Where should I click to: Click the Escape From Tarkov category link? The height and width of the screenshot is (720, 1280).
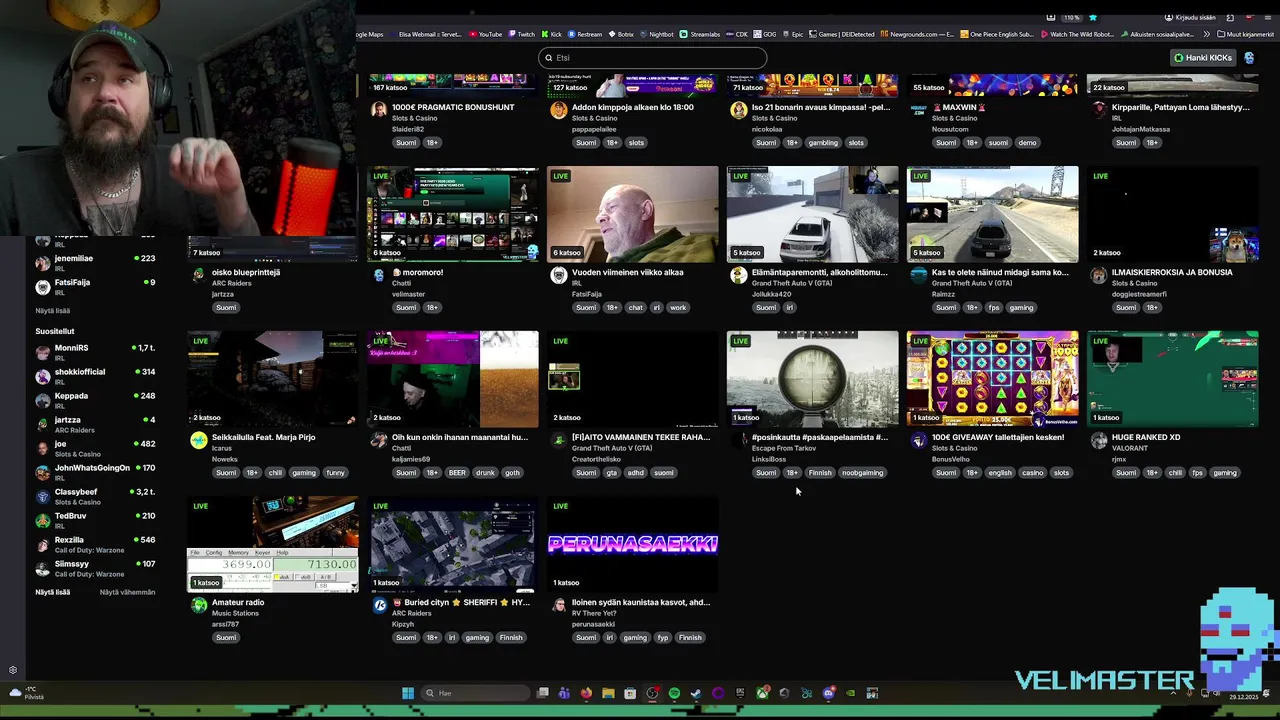coord(784,448)
